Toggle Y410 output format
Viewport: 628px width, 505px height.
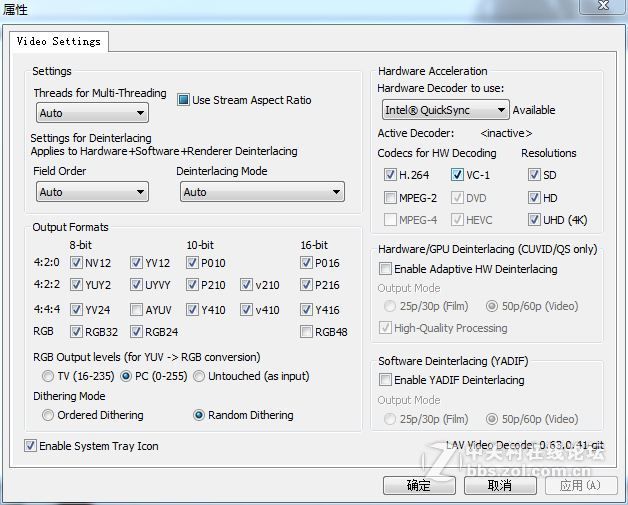tap(192, 310)
